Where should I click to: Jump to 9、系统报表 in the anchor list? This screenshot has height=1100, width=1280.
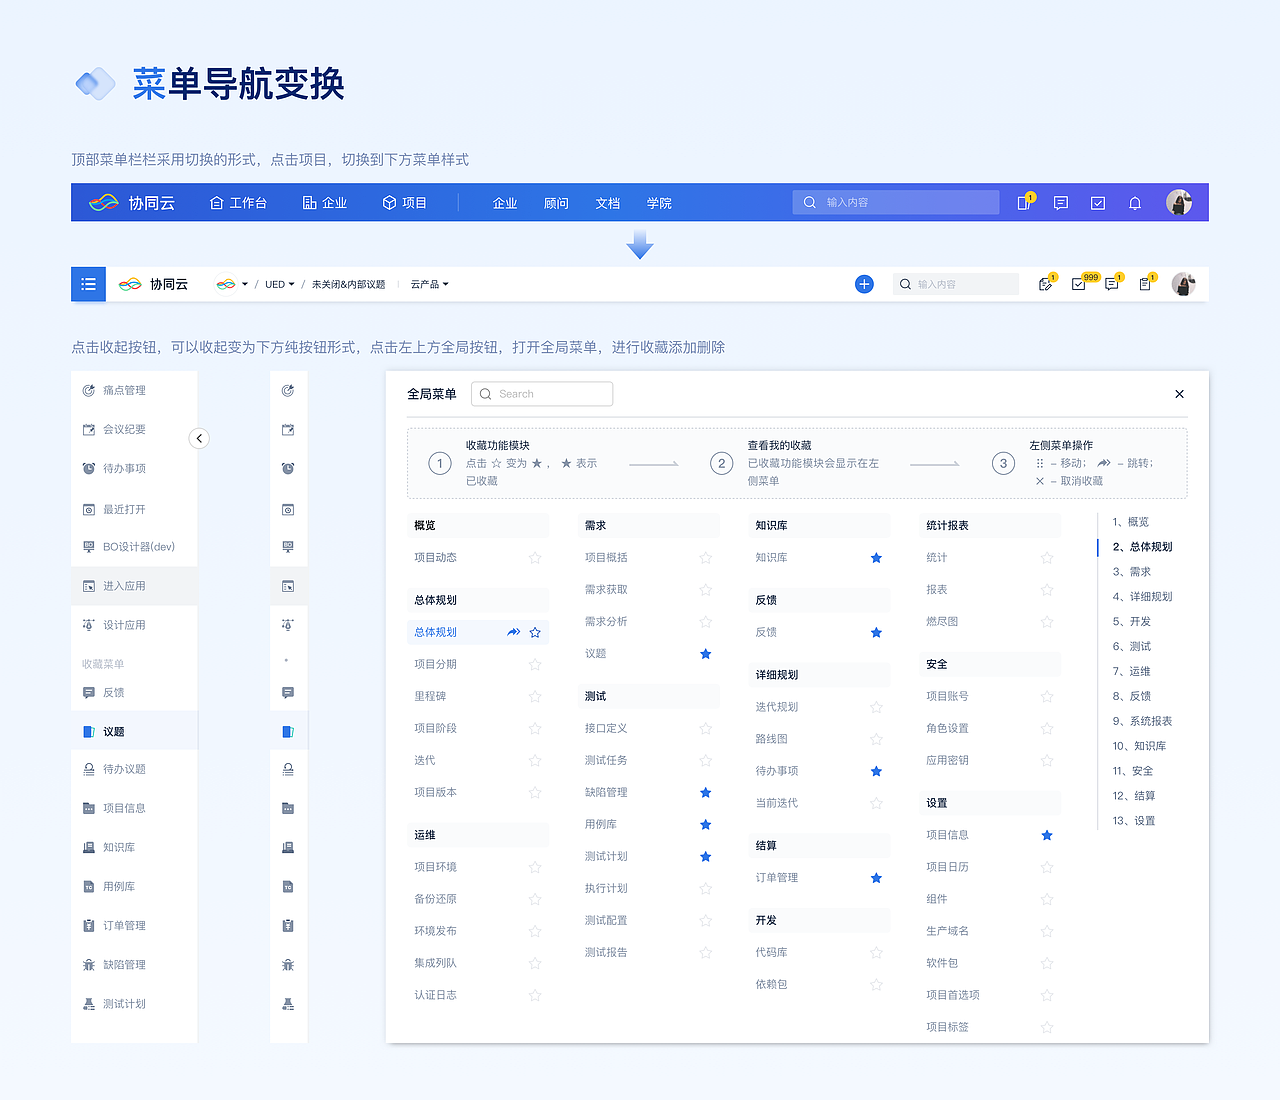pyautogui.click(x=1142, y=721)
